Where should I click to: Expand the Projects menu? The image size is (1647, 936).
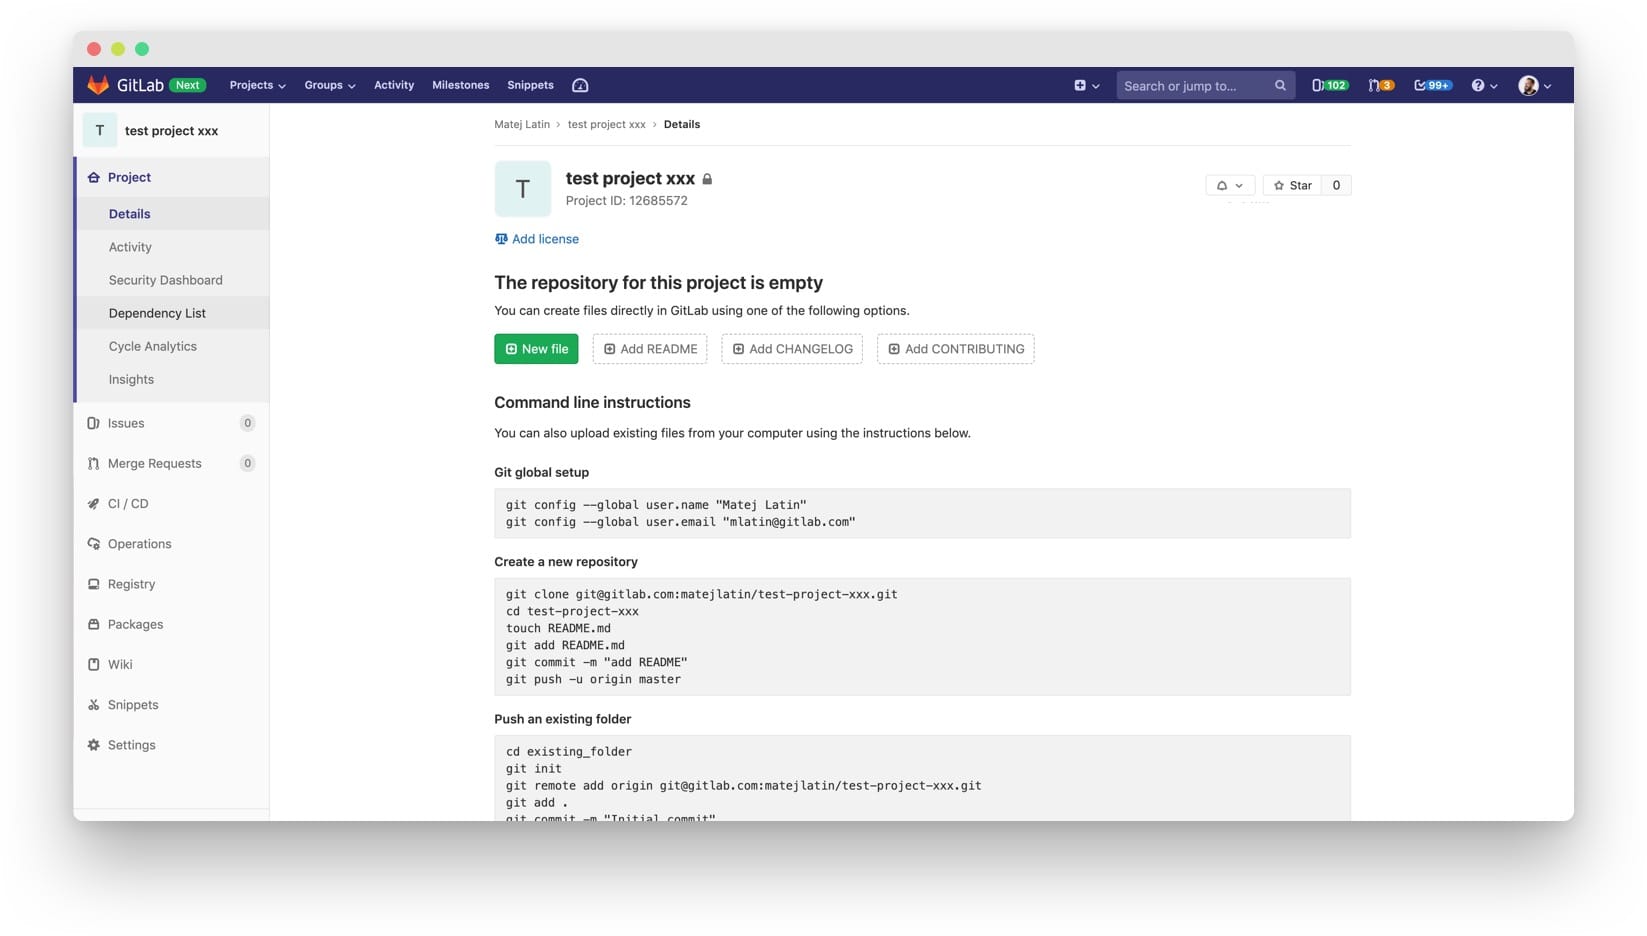pyautogui.click(x=257, y=85)
